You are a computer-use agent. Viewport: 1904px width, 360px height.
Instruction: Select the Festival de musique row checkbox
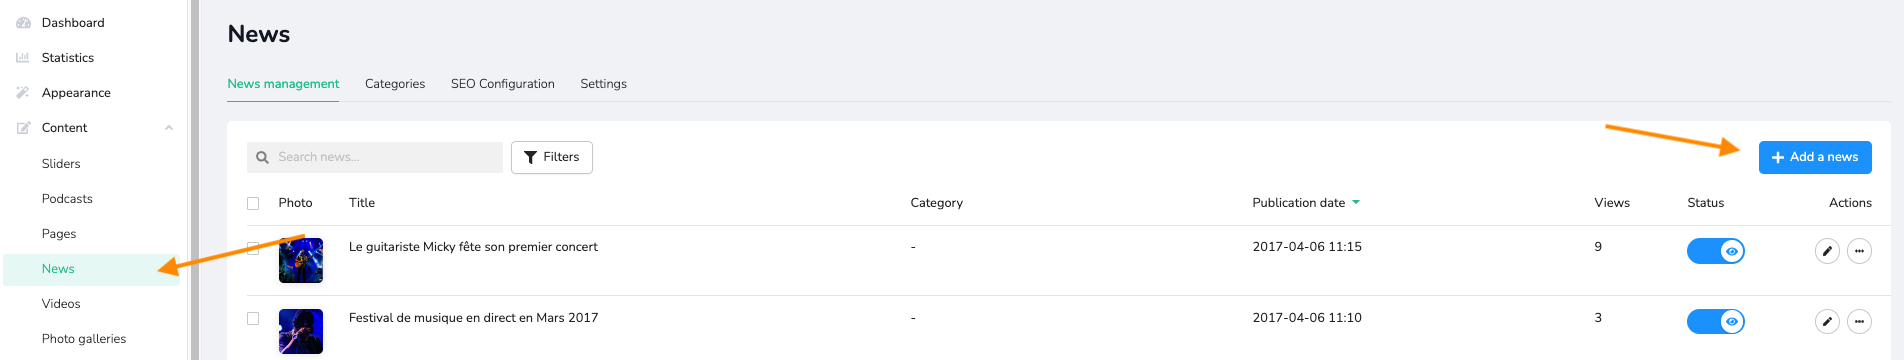click(253, 318)
